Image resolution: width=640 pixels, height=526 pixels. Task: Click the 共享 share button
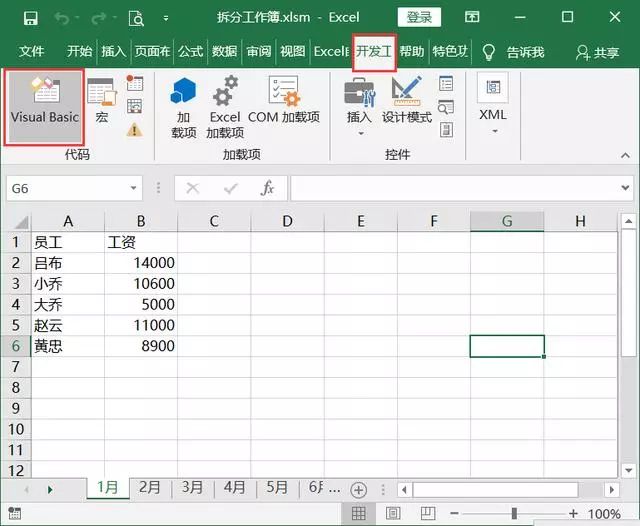coord(598,52)
